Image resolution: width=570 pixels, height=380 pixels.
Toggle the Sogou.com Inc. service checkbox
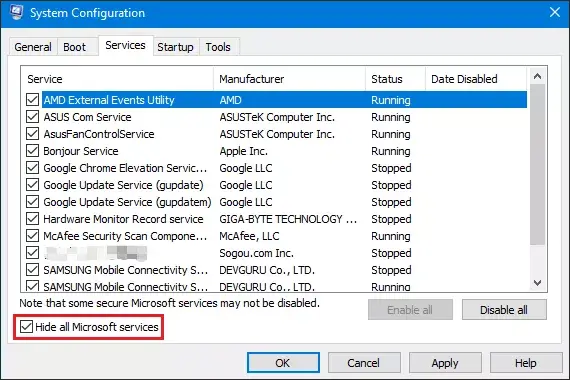click(32, 252)
